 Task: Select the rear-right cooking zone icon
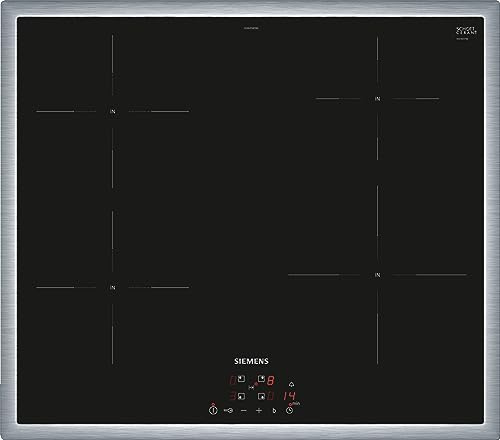[262, 379]
